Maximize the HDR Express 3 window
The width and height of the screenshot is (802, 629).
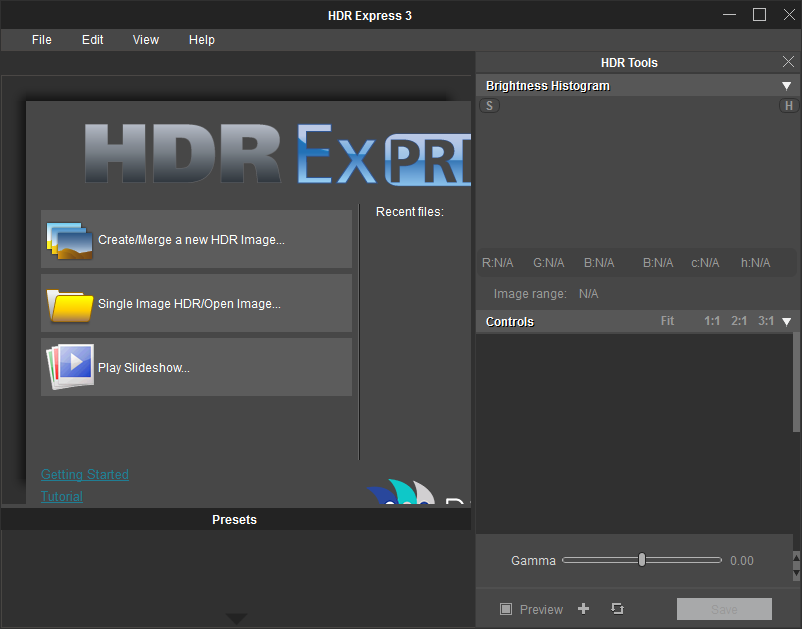coord(759,15)
